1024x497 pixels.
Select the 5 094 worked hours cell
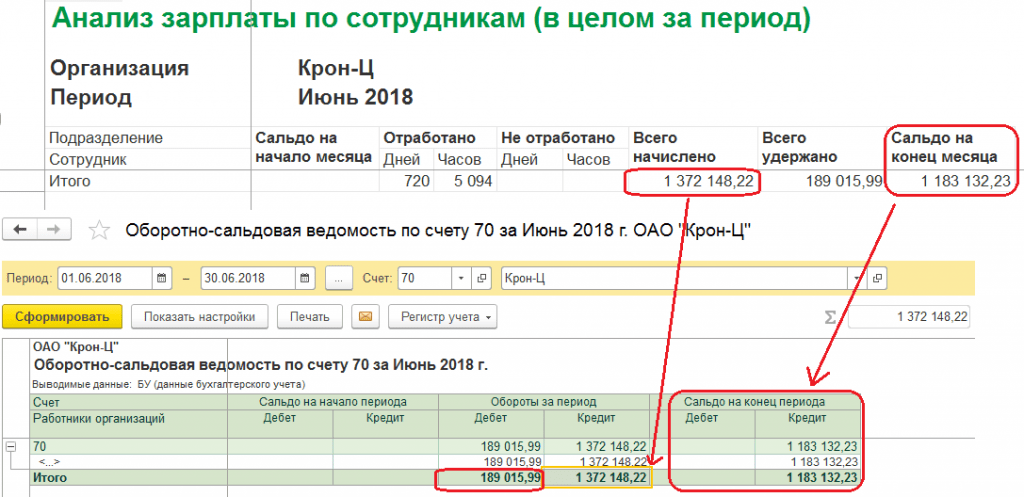(465, 182)
